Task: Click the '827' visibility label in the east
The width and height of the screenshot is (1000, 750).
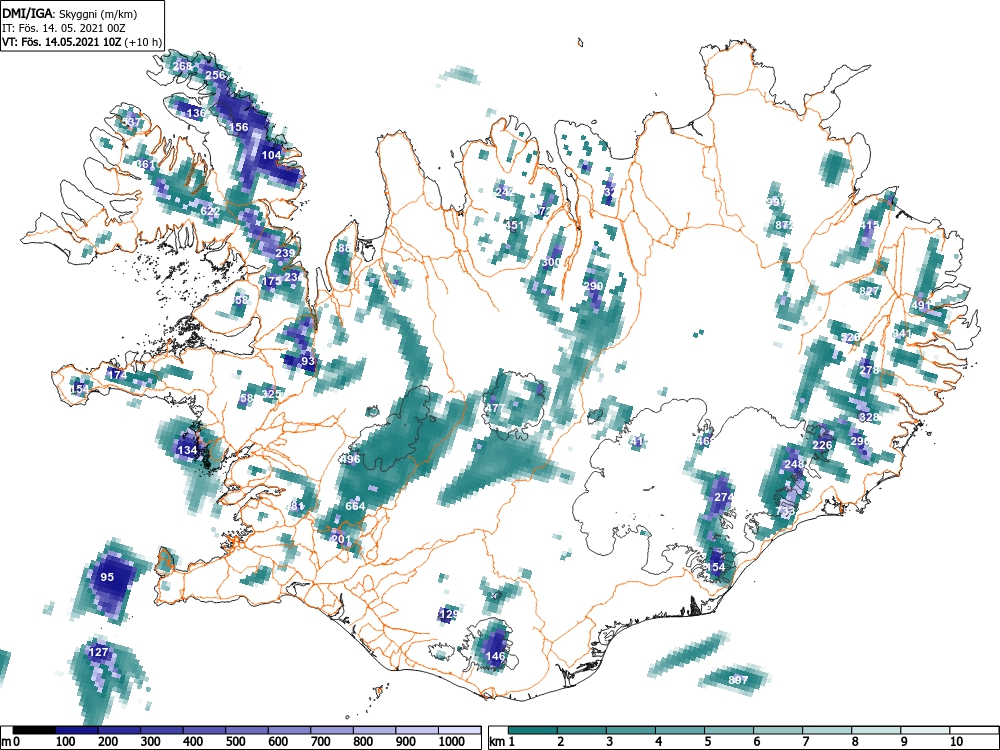Action: [869, 291]
